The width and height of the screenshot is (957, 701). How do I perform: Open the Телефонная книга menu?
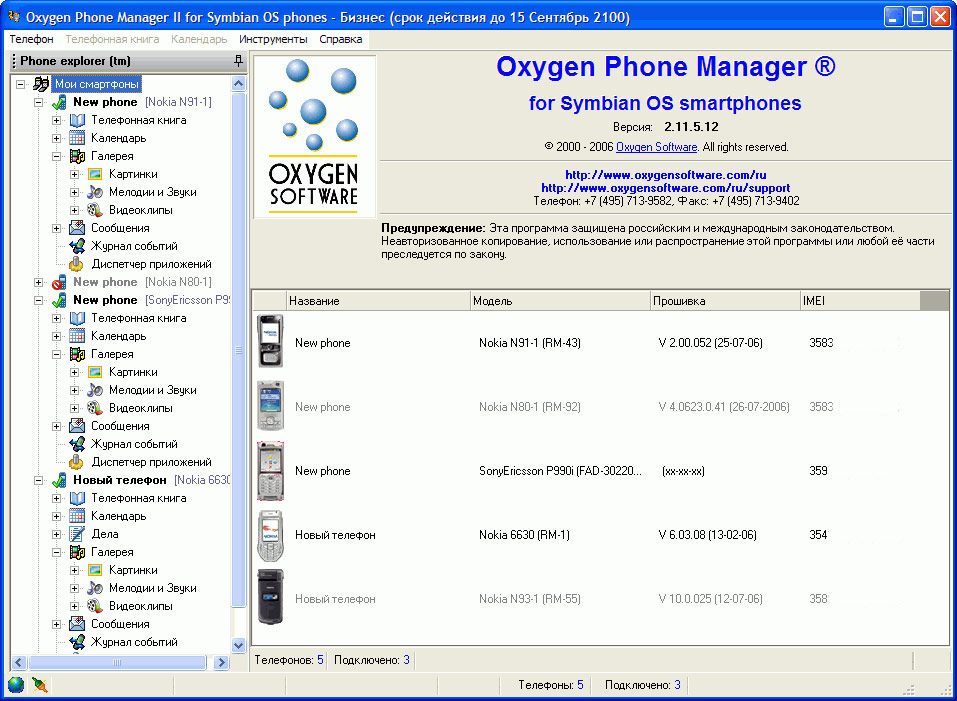(x=112, y=39)
